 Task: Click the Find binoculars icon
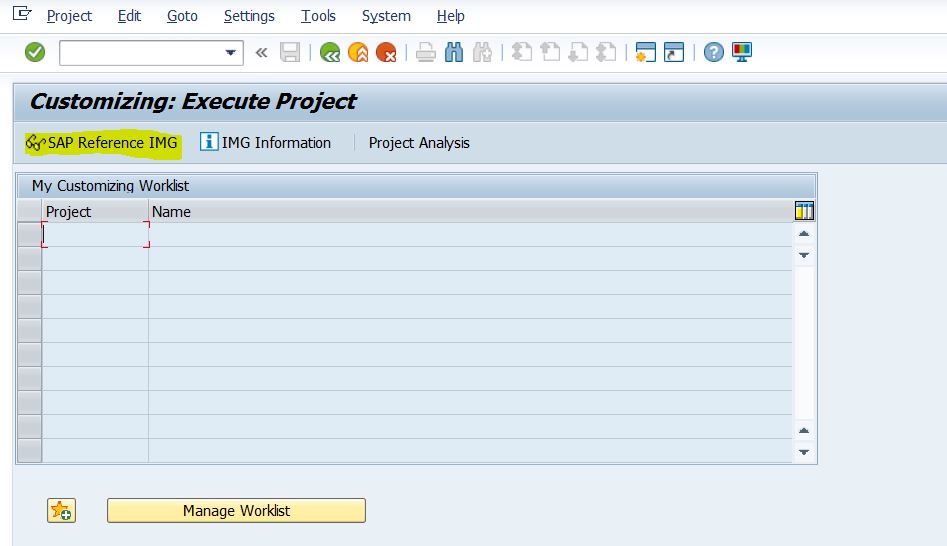(454, 53)
